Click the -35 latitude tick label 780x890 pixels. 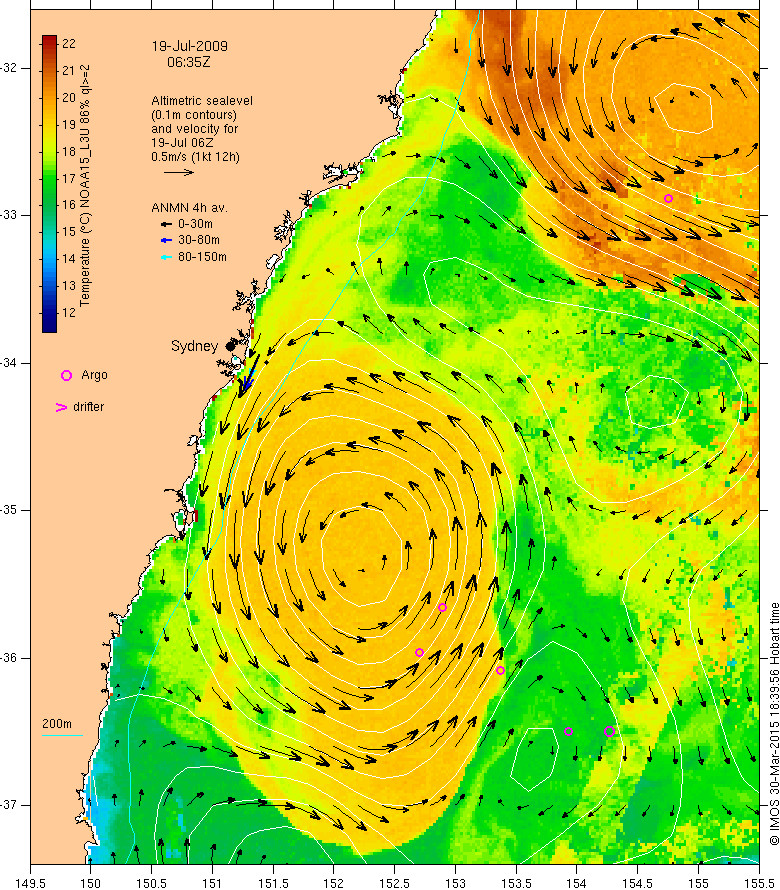[9, 510]
